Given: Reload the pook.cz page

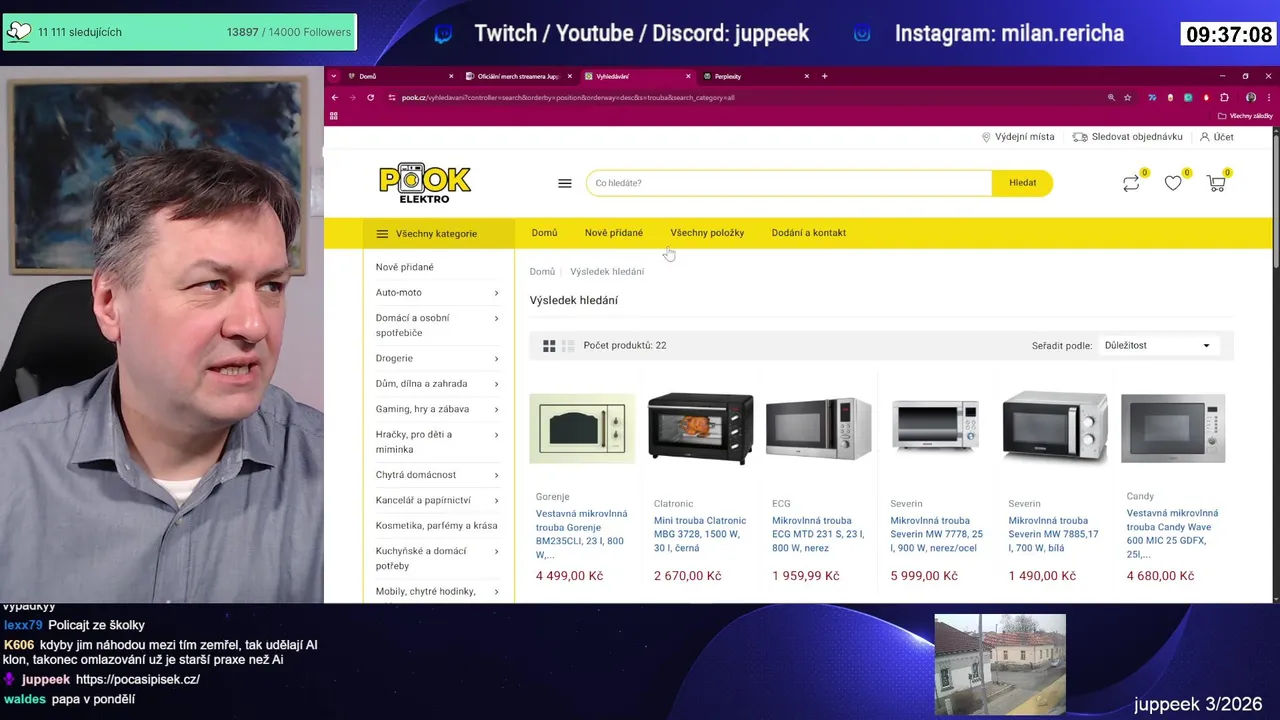Looking at the screenshot, I should coord(371,97).
